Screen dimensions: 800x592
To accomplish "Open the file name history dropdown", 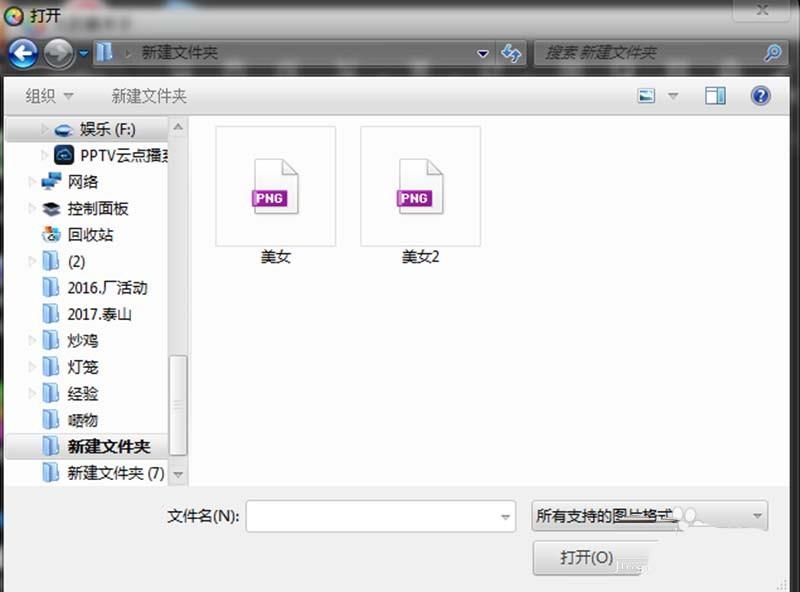I will 504,517.
